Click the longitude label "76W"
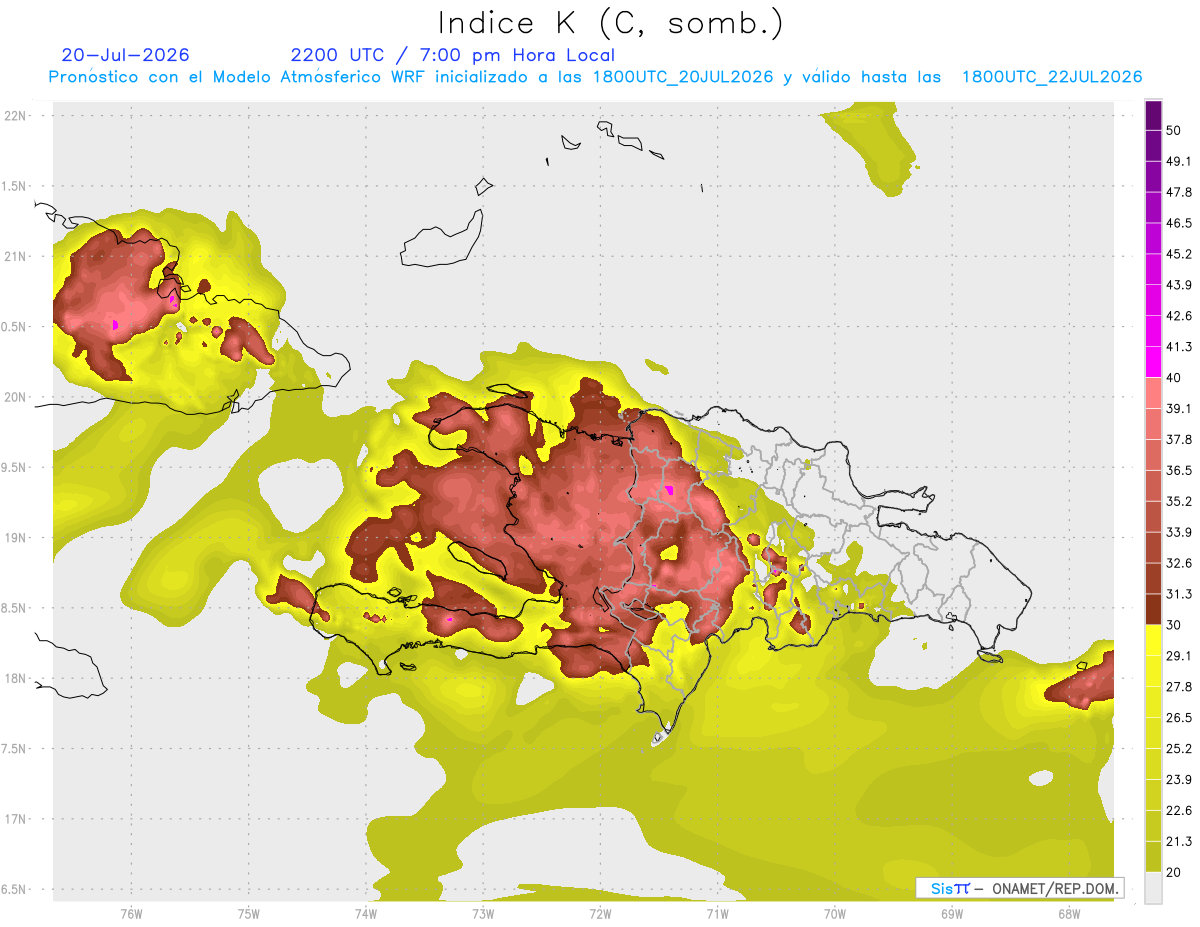 131,914
